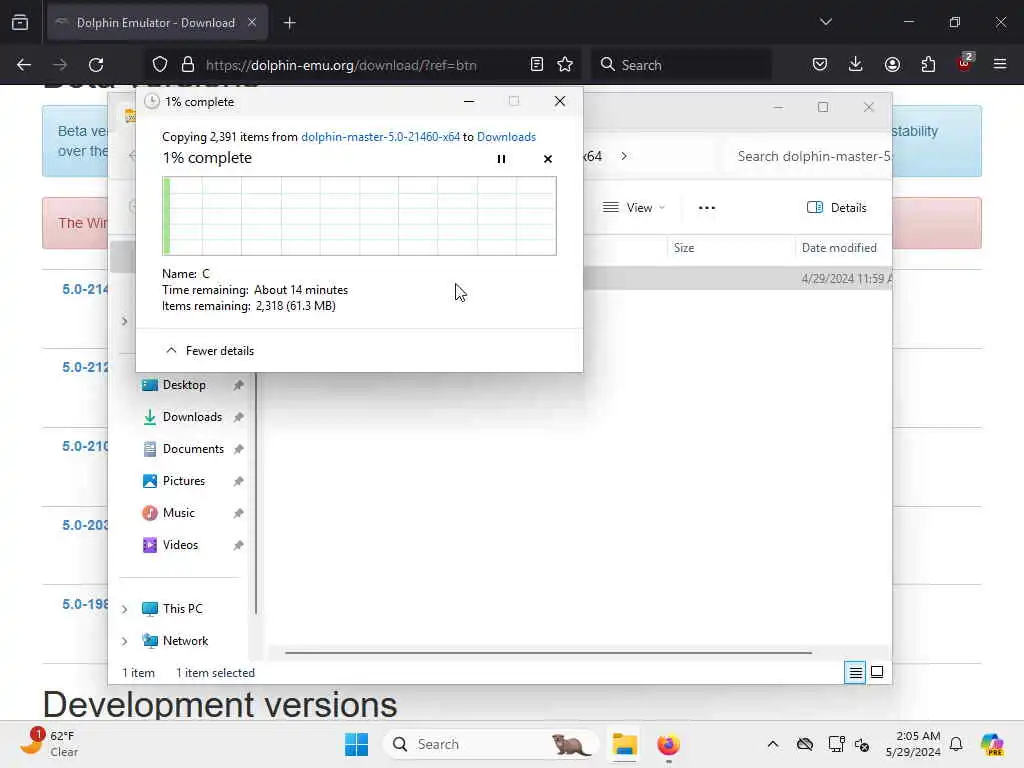Toggle Reader view in Firefox

(x=537, y=65)
